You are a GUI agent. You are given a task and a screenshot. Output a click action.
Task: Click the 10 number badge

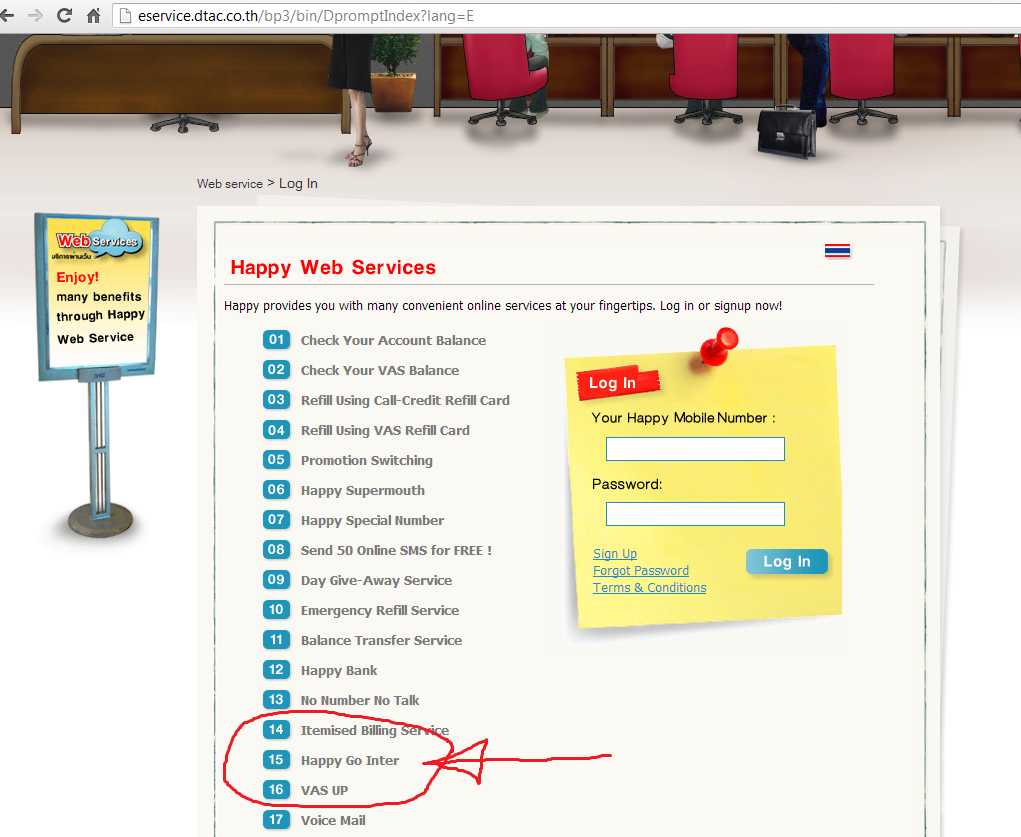pyautogui.click(x=276, y=610)
